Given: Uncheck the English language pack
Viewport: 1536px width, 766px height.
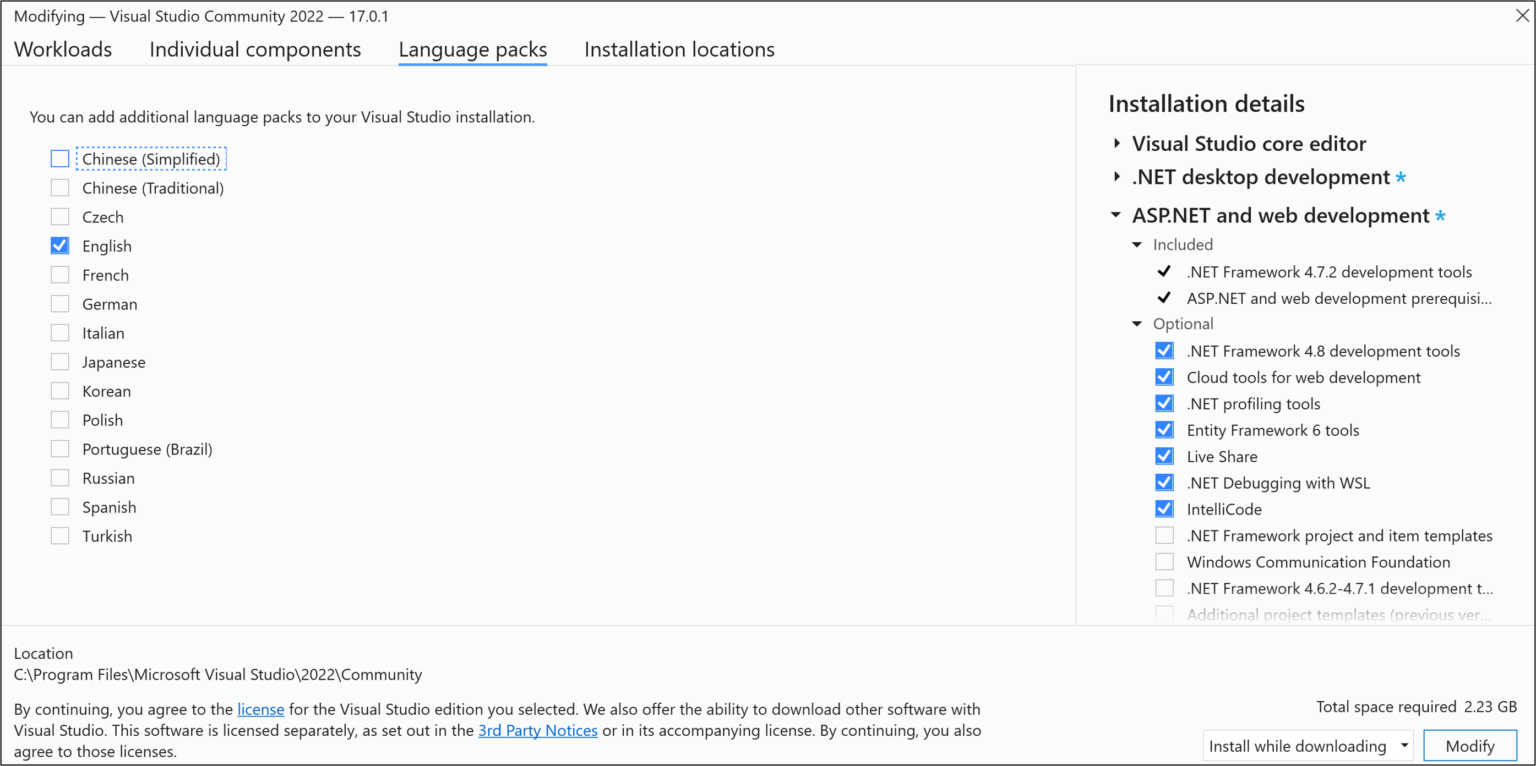Looking at the screenshot, I should [59, 245].
